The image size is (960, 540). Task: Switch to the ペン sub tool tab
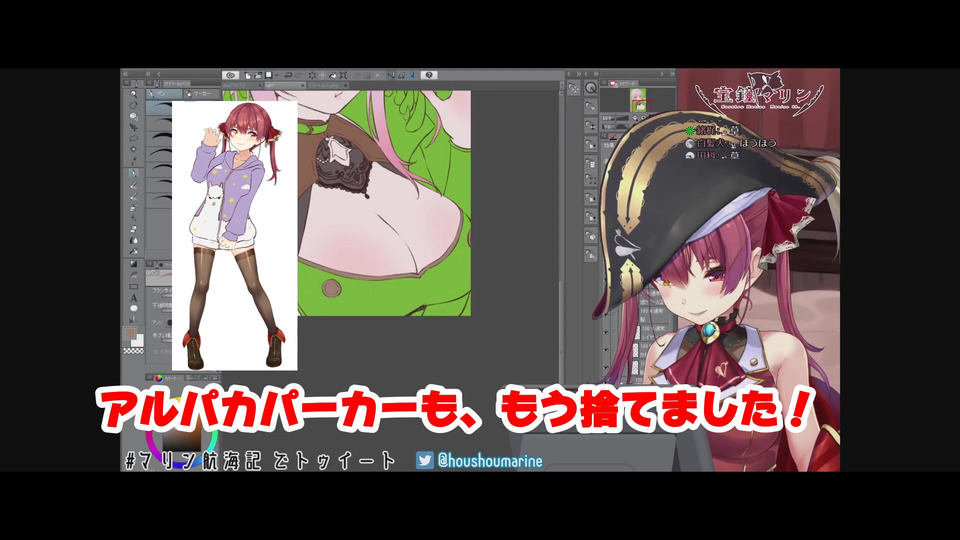click(x=164, y=94)
